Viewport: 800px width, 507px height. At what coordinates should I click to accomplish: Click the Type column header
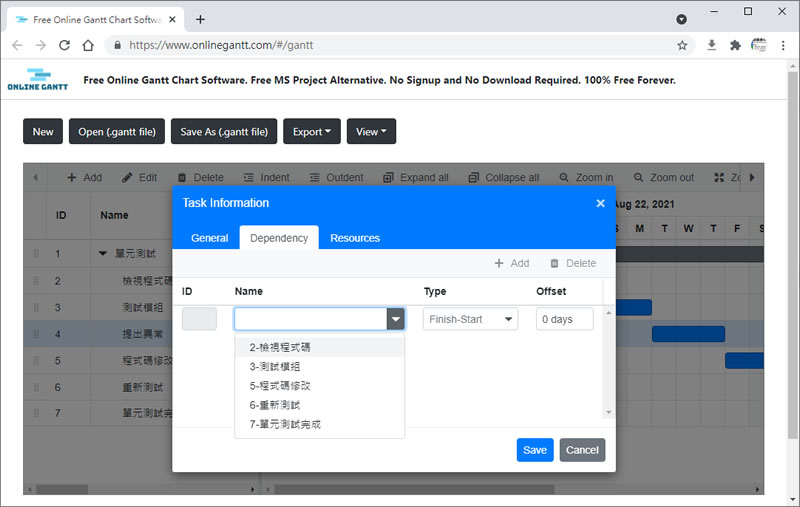[435, 291]
